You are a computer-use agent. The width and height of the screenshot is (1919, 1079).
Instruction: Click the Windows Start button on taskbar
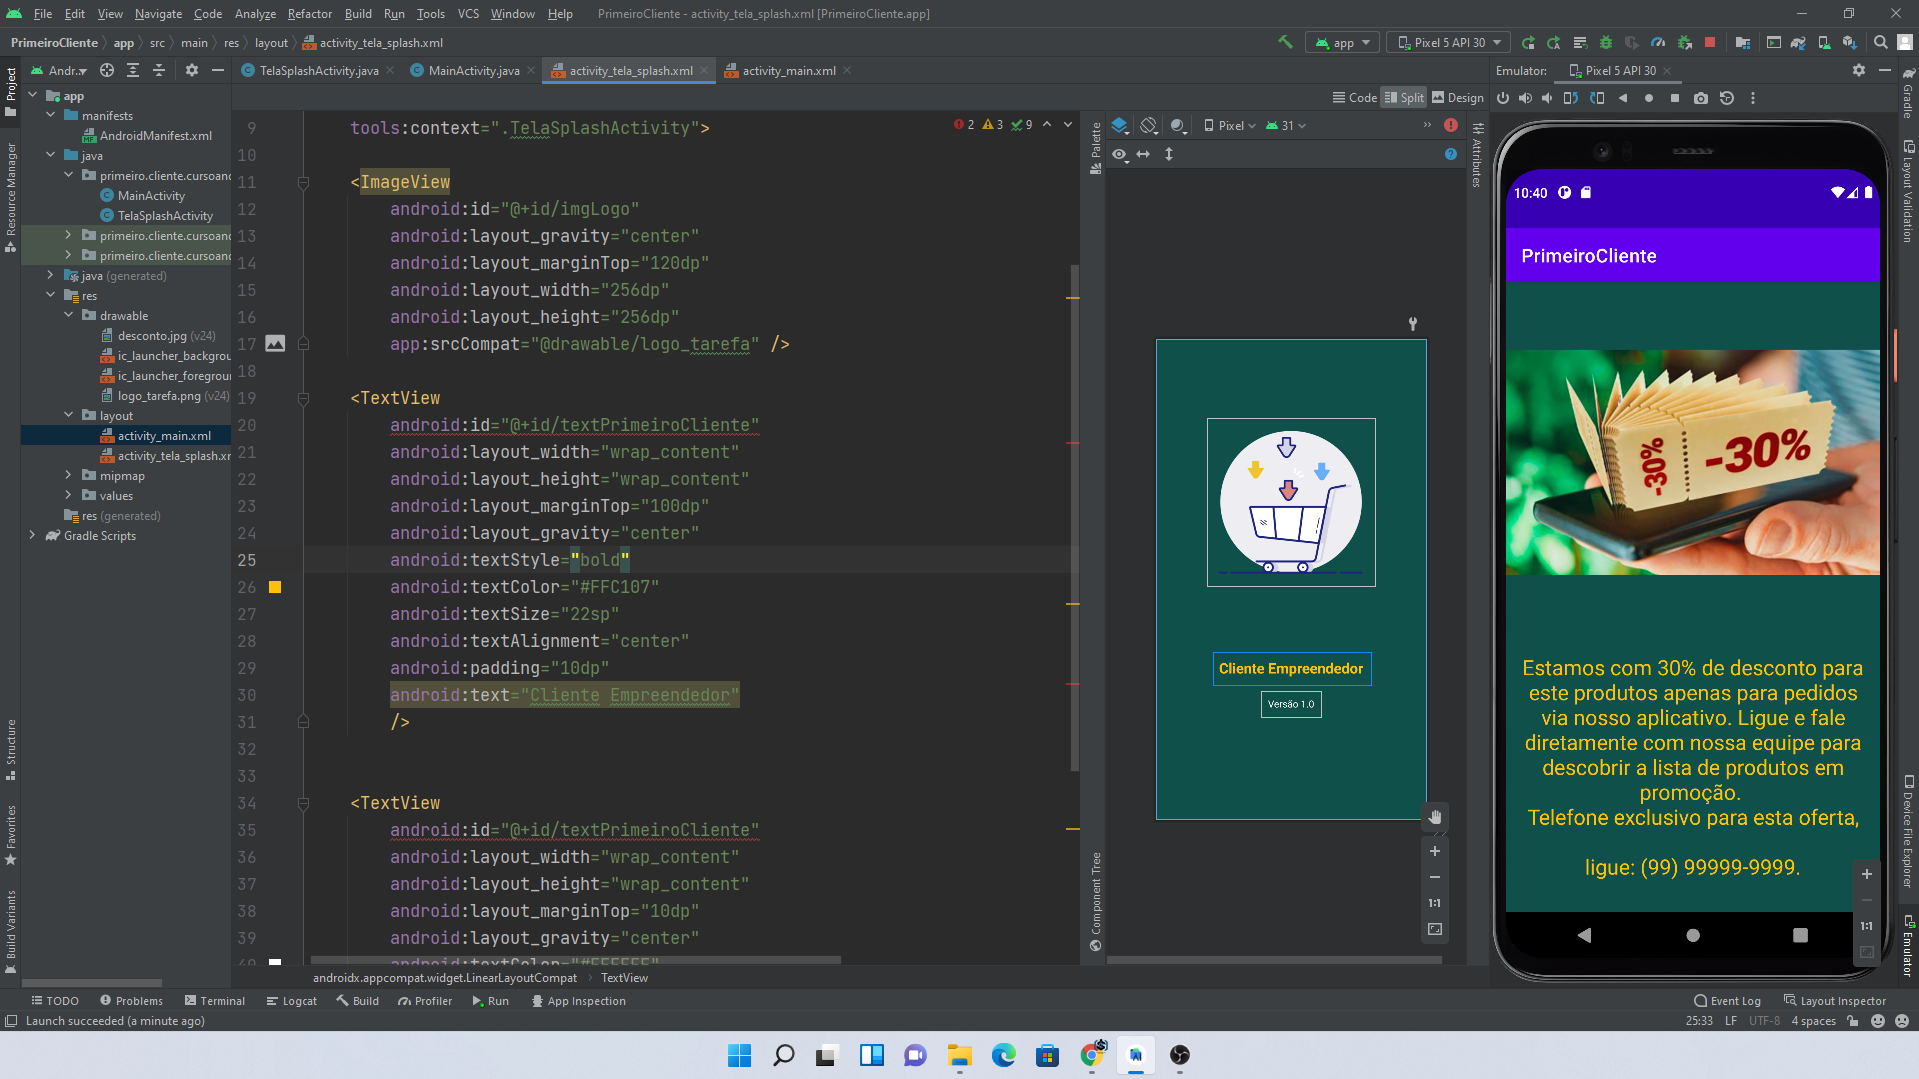point(740,1055)
